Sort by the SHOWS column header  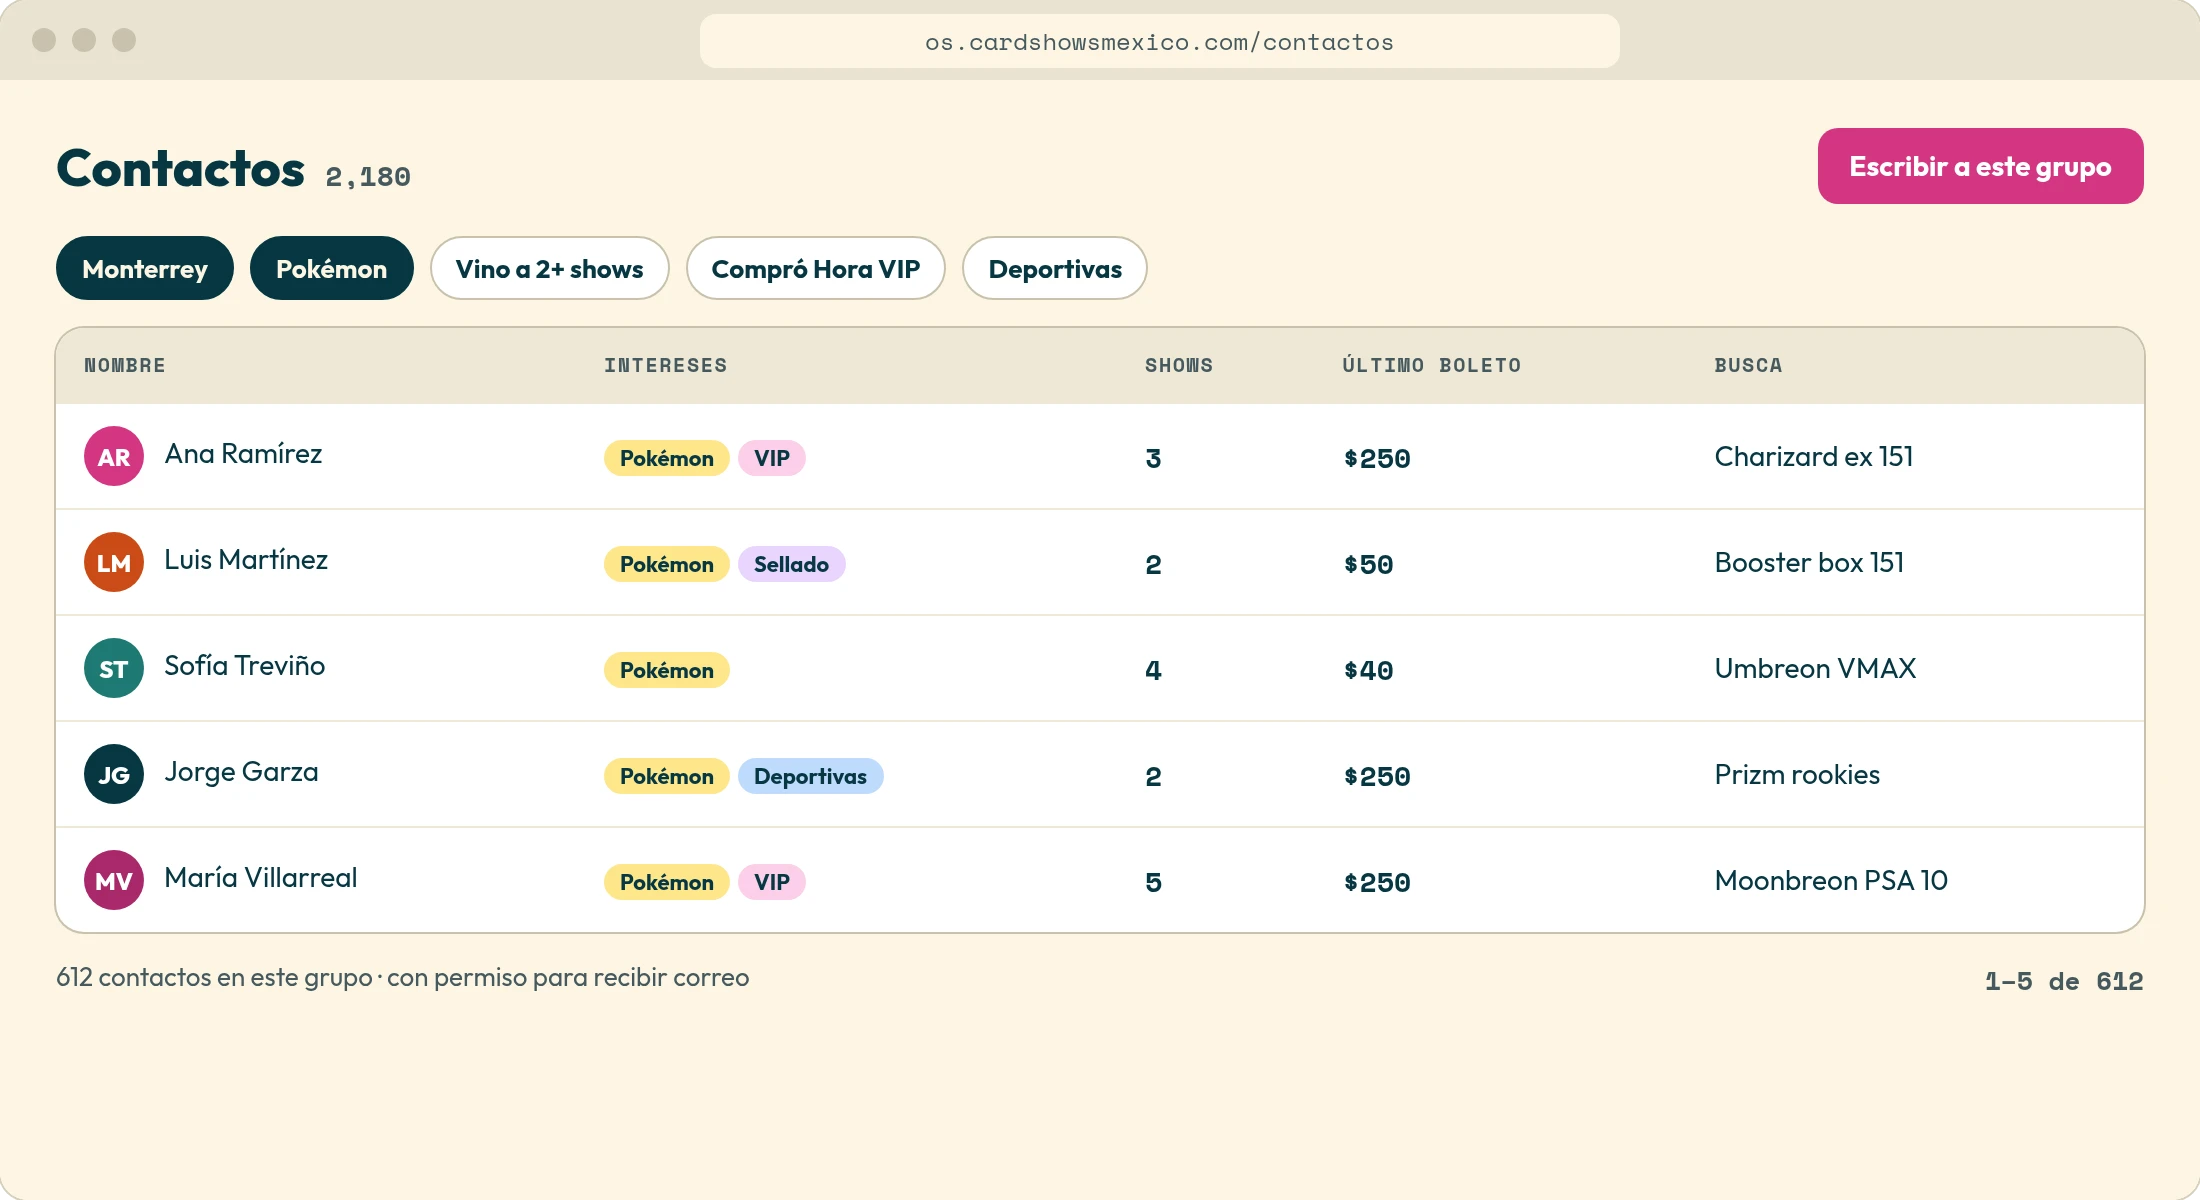pos(1179,365)
